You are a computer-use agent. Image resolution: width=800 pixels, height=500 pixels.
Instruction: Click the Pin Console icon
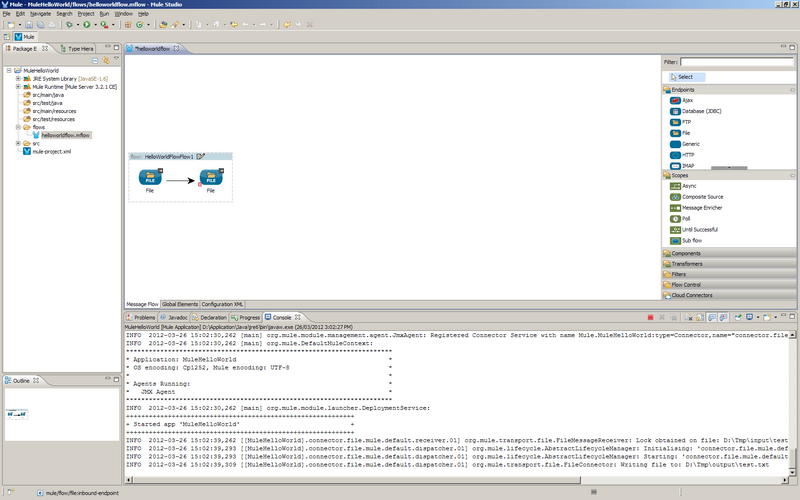738,317
